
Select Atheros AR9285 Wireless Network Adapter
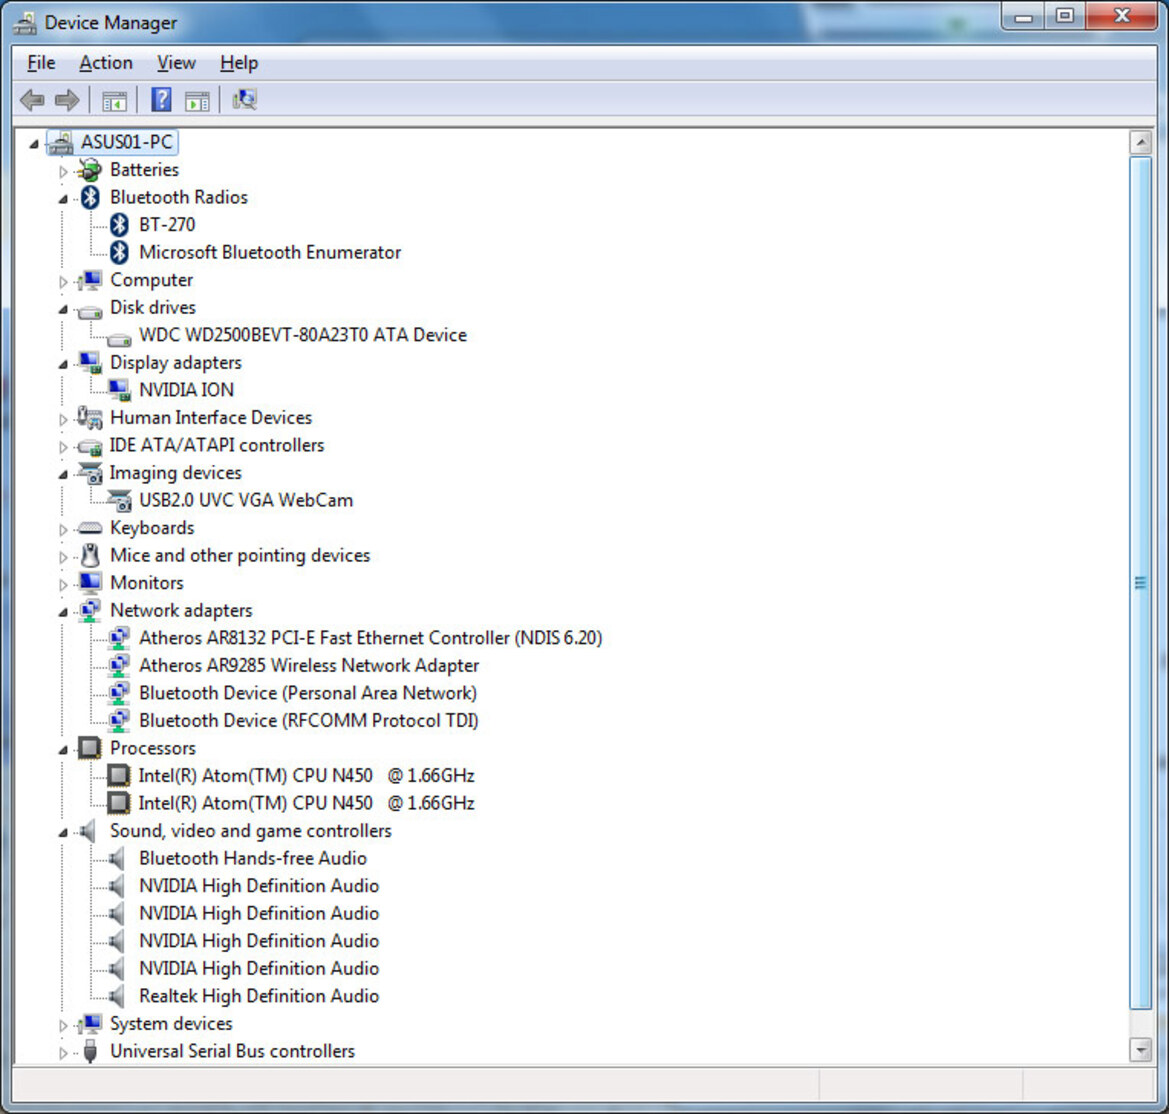coord(308,666)
